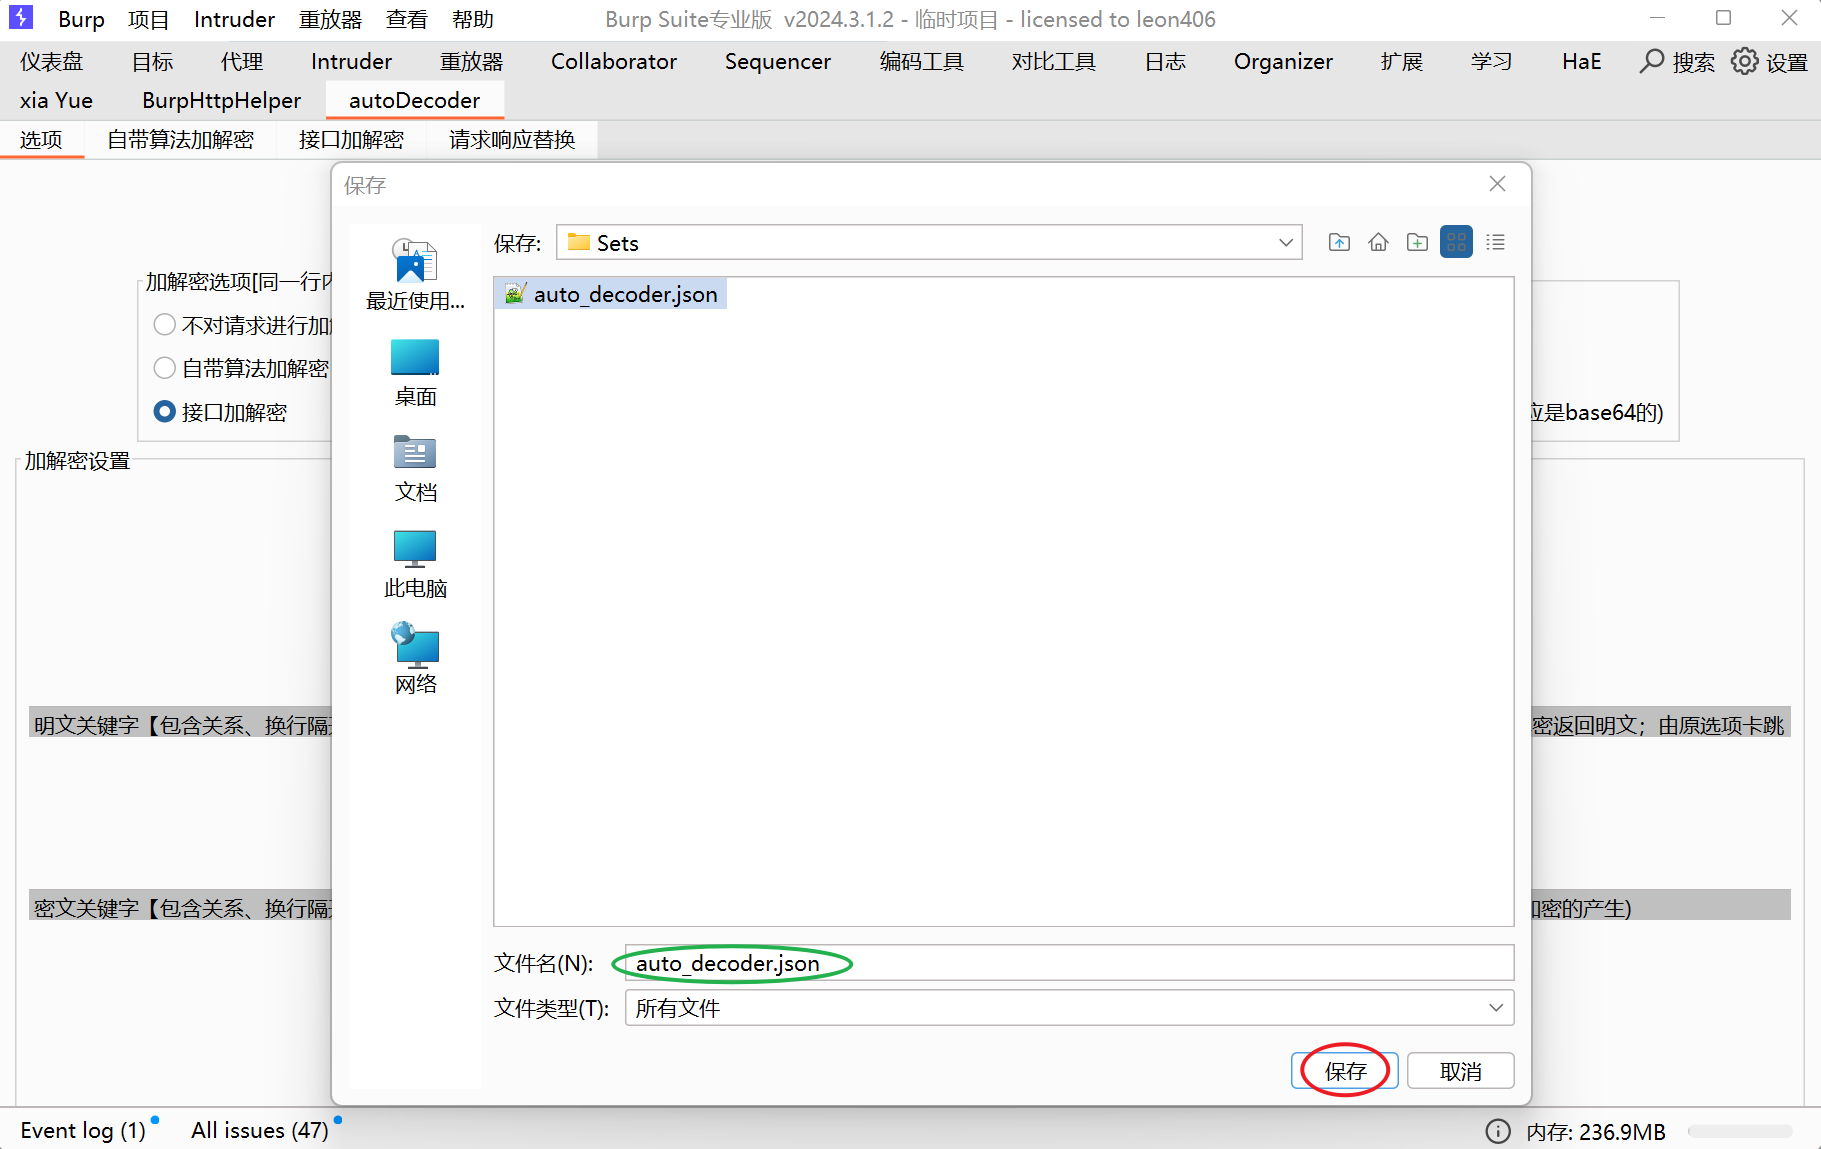Select the auto_decoder.json file icon
This screenshot has width=1821, height=1149.
click(515, 294)
